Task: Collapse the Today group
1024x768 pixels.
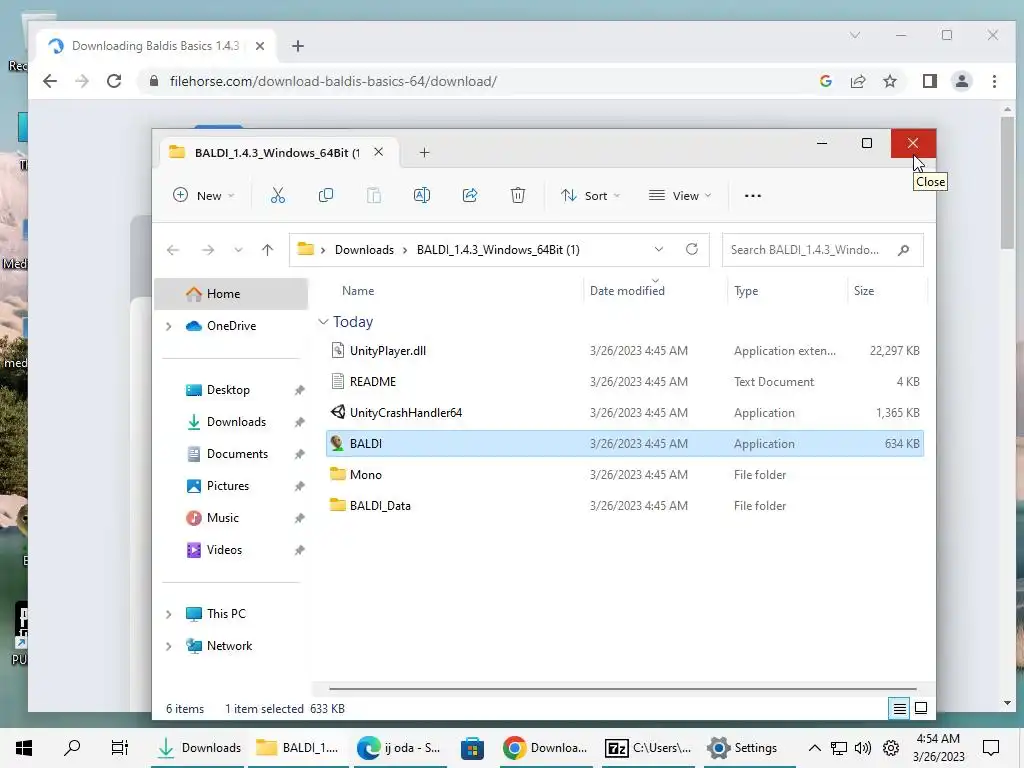Action: (323, 322)
